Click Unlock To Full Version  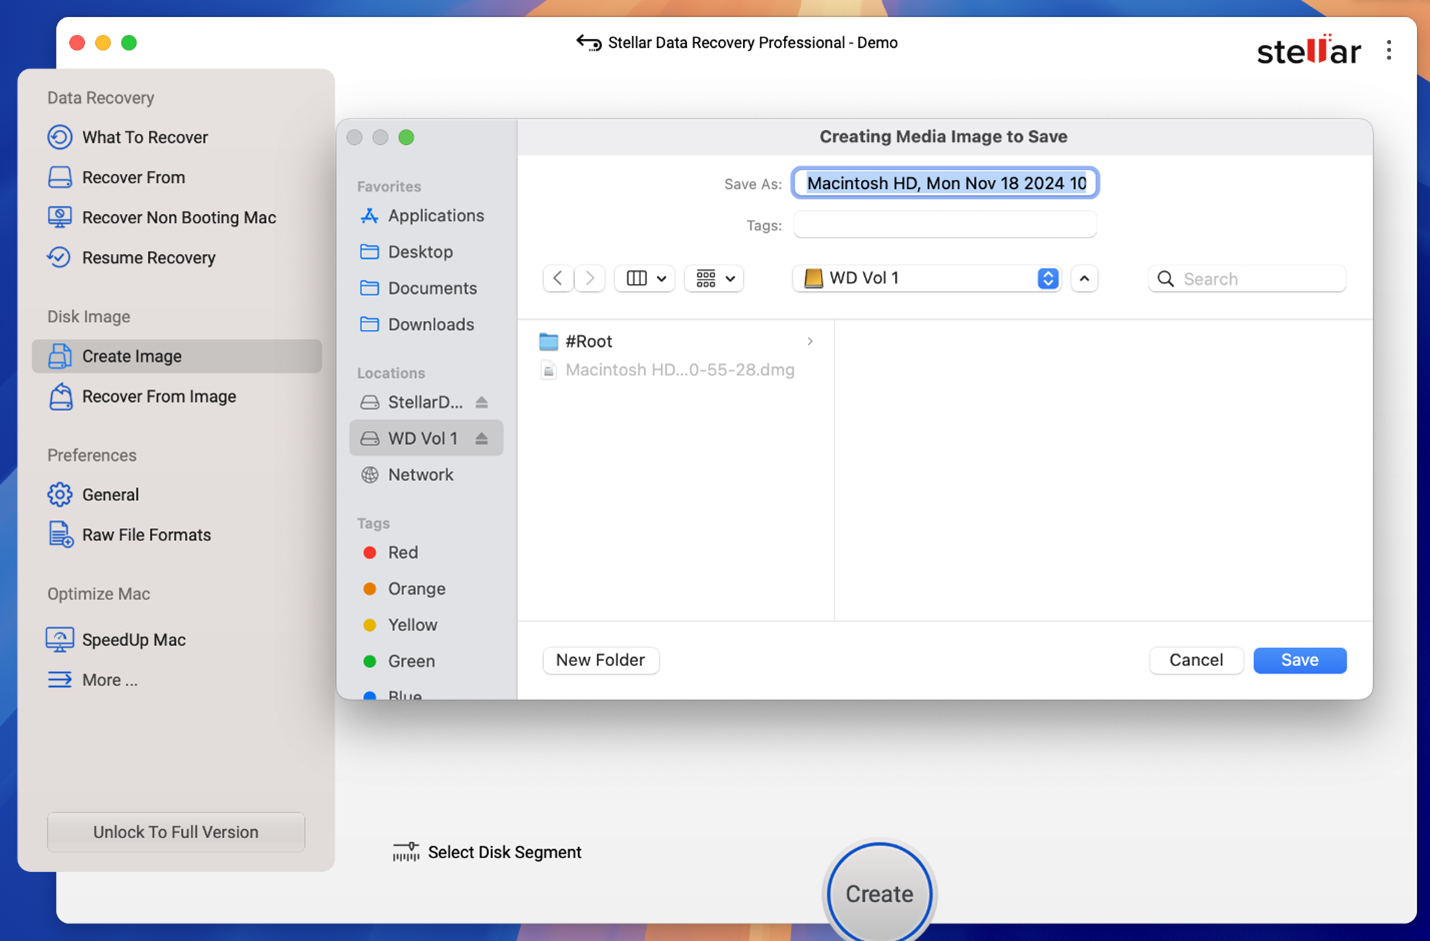pos(176,832)
